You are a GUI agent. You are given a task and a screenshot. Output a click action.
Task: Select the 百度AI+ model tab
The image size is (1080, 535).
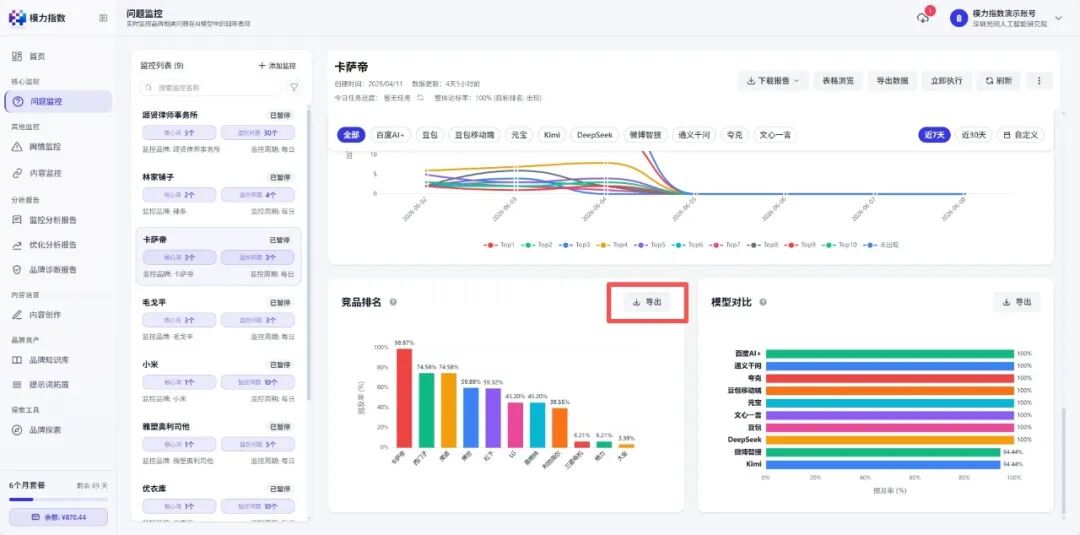click(391, 135)
